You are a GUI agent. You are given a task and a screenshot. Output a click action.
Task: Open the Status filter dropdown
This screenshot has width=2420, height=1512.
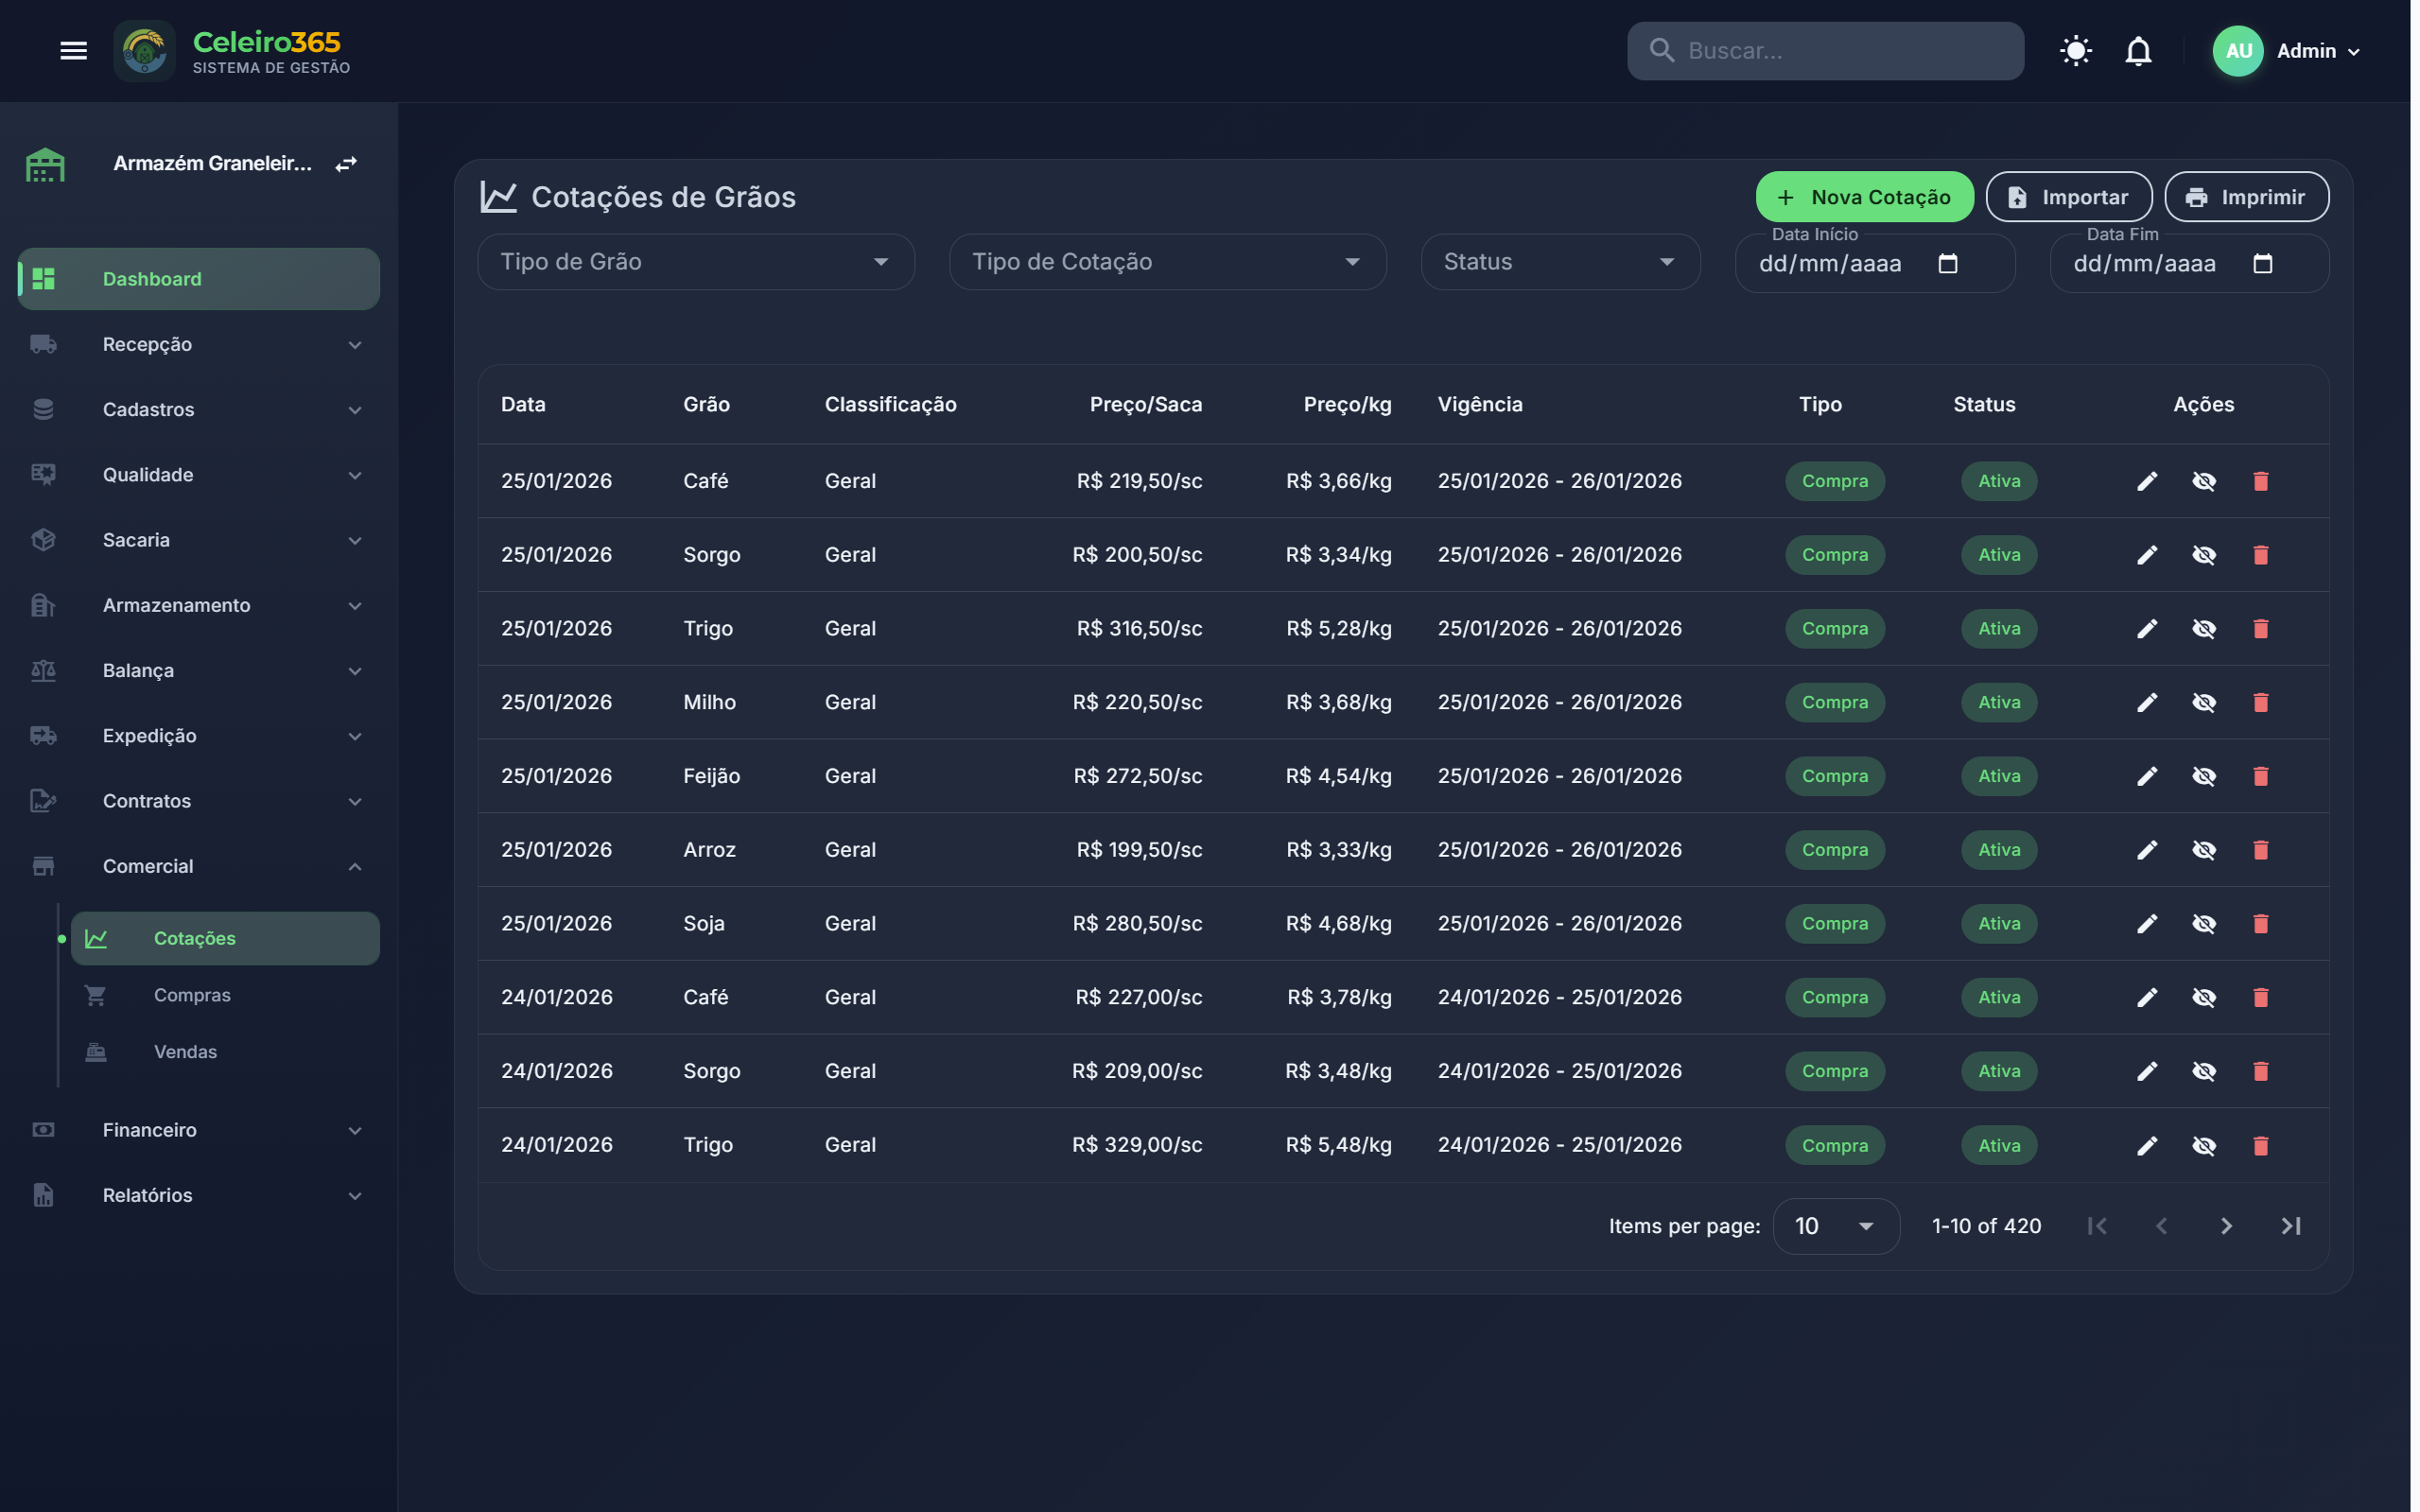click(1559, 262)
